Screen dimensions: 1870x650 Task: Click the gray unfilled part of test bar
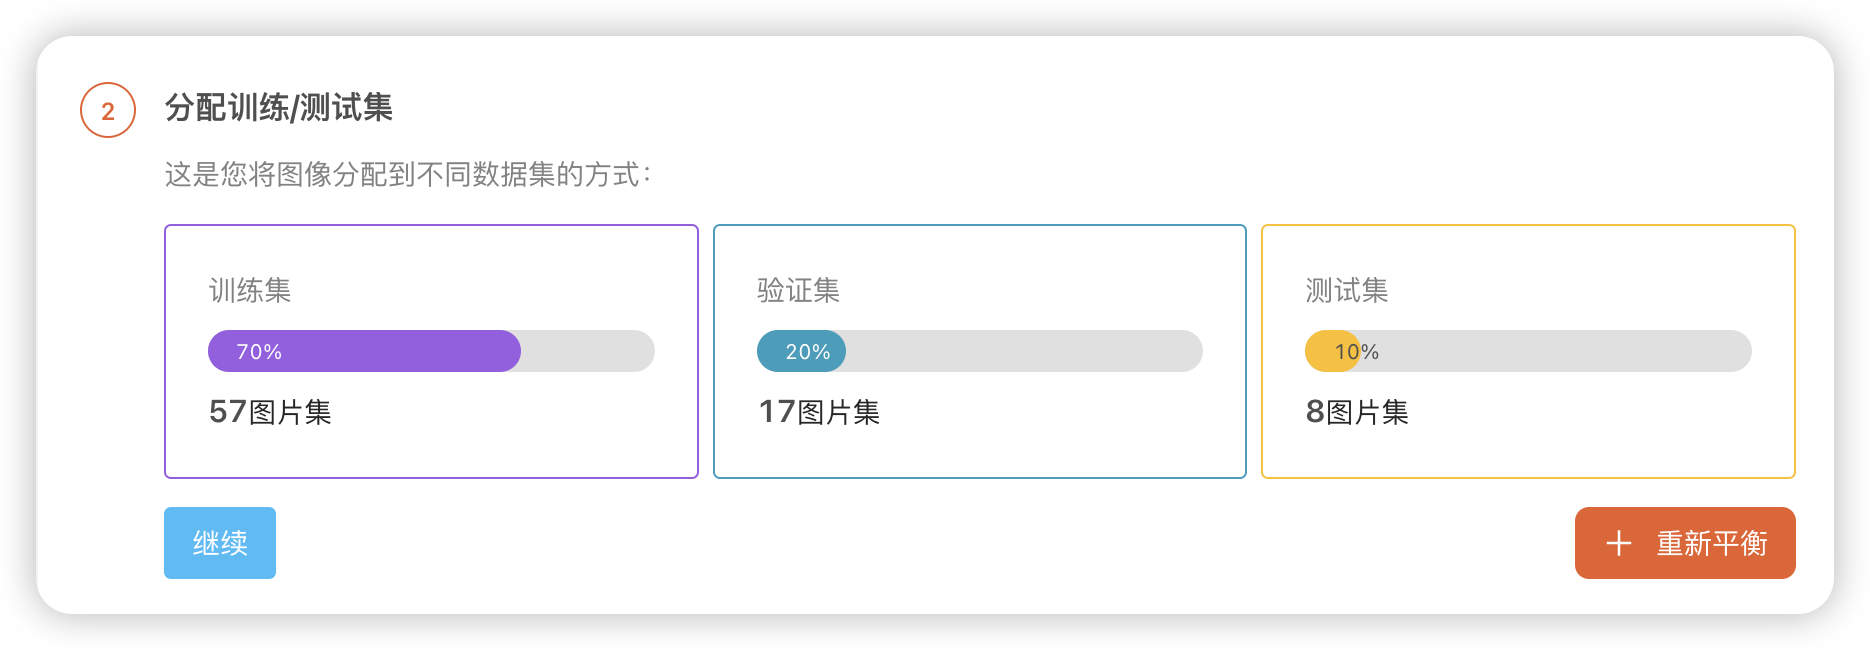coord(1556,351)
